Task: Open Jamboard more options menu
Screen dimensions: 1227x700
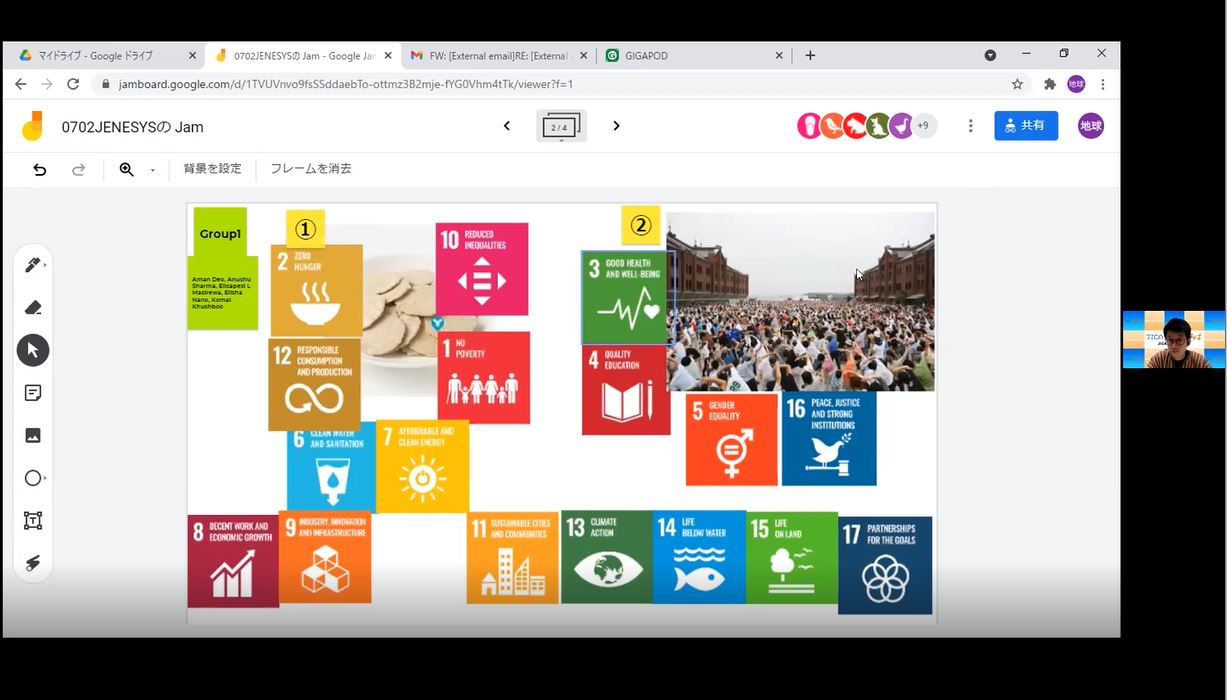Action: pyautogui.click(x=970, y=126)
